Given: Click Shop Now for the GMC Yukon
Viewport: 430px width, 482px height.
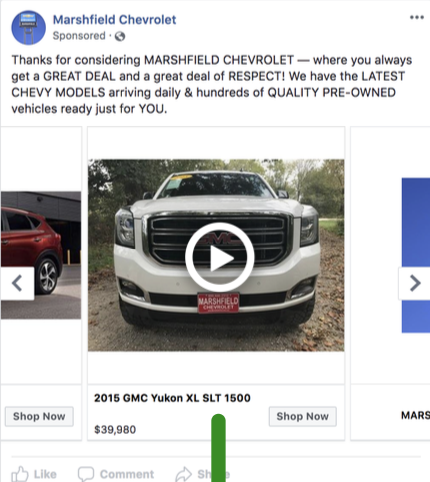Looking at the screenshot, I should [302, 416].
